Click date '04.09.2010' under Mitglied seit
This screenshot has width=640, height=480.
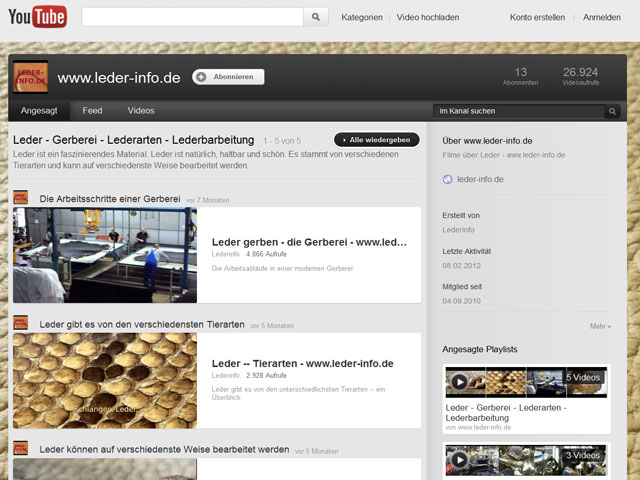(461, 301)
